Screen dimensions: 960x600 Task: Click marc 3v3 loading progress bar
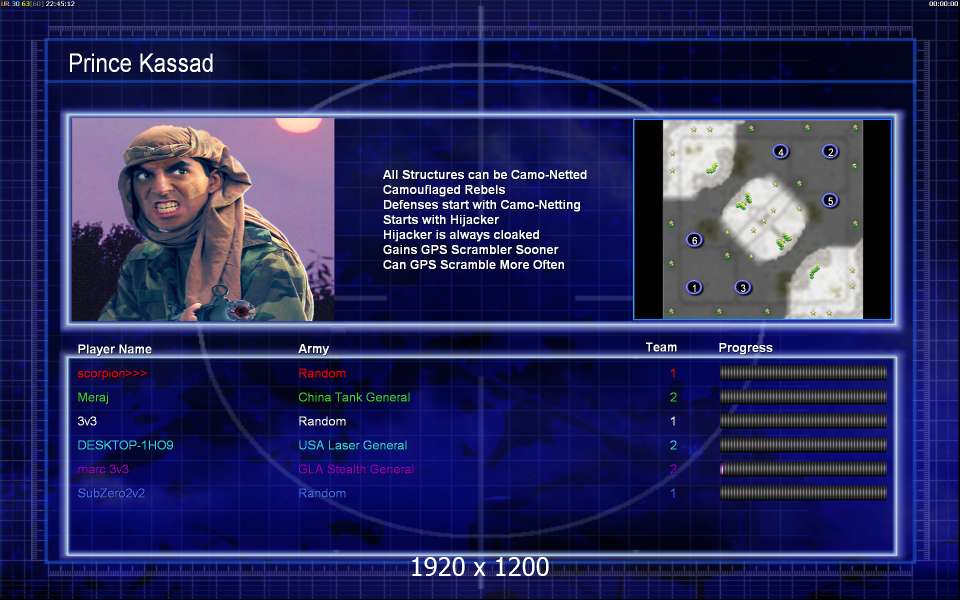coord(803,469)
